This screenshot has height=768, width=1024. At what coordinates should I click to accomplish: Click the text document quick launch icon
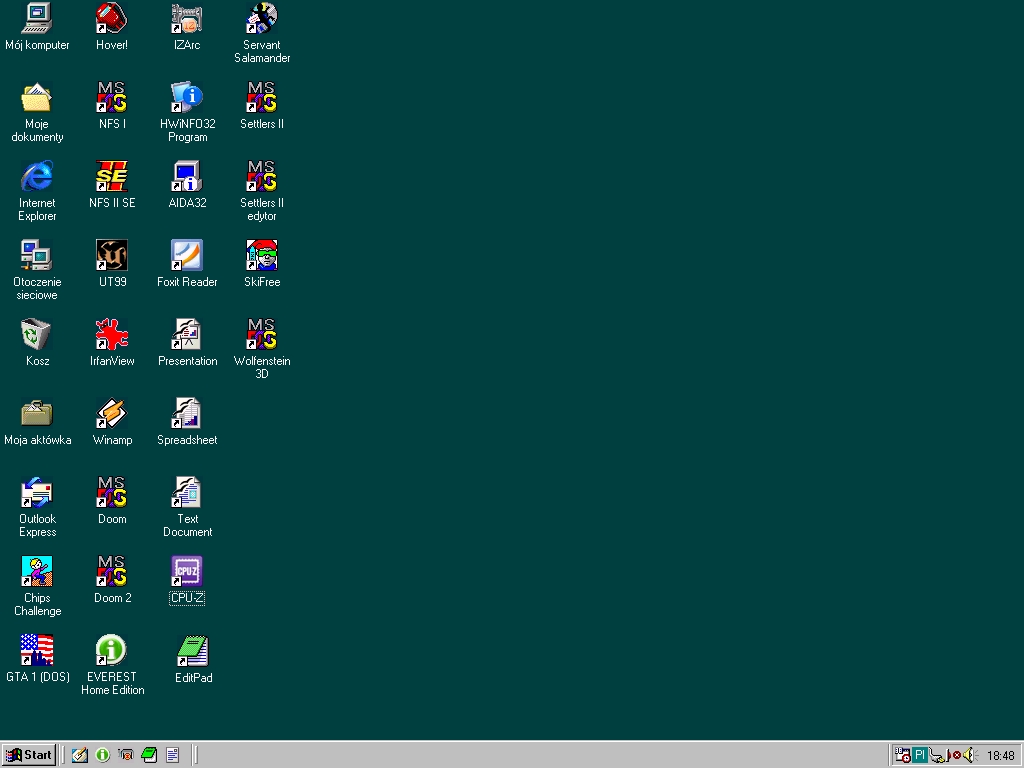coord(172,755)
